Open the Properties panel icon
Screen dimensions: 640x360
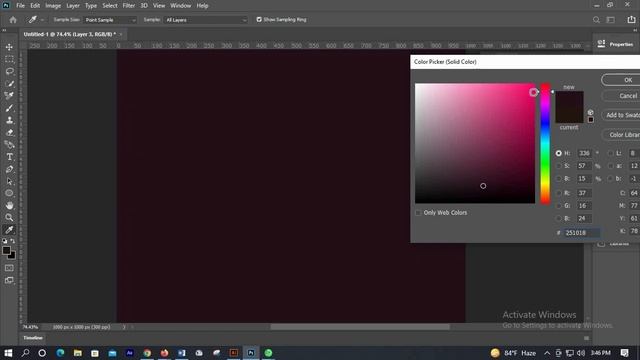[601, 44]
